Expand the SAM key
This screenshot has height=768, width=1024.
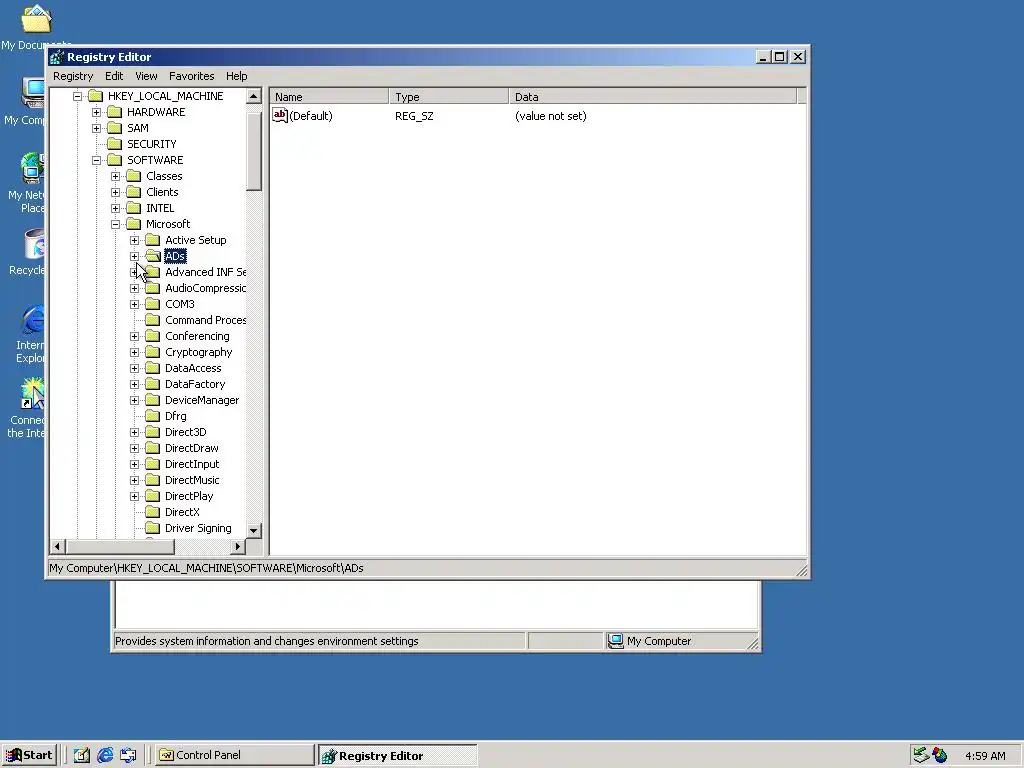(97, 128)
